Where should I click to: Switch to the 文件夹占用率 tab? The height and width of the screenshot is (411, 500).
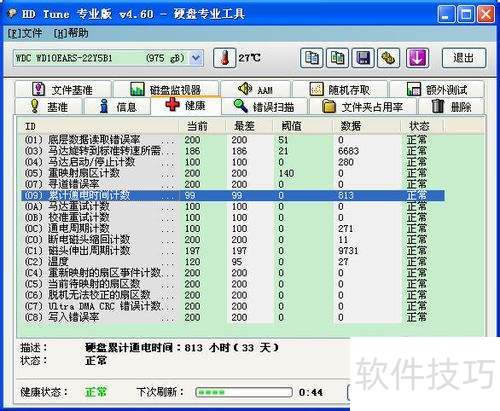click(363, 107)
